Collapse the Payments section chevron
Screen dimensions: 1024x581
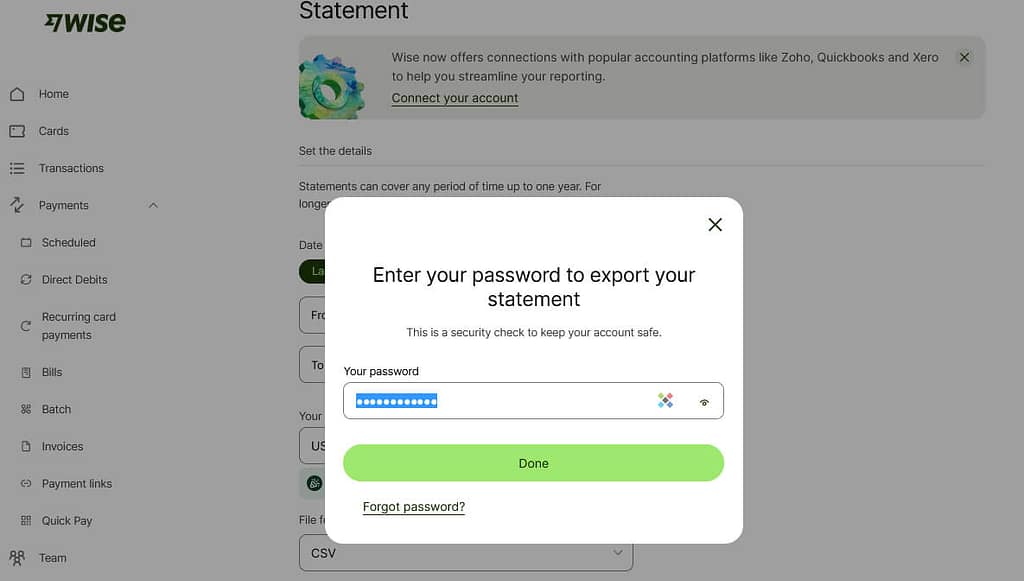click(153, 205)
